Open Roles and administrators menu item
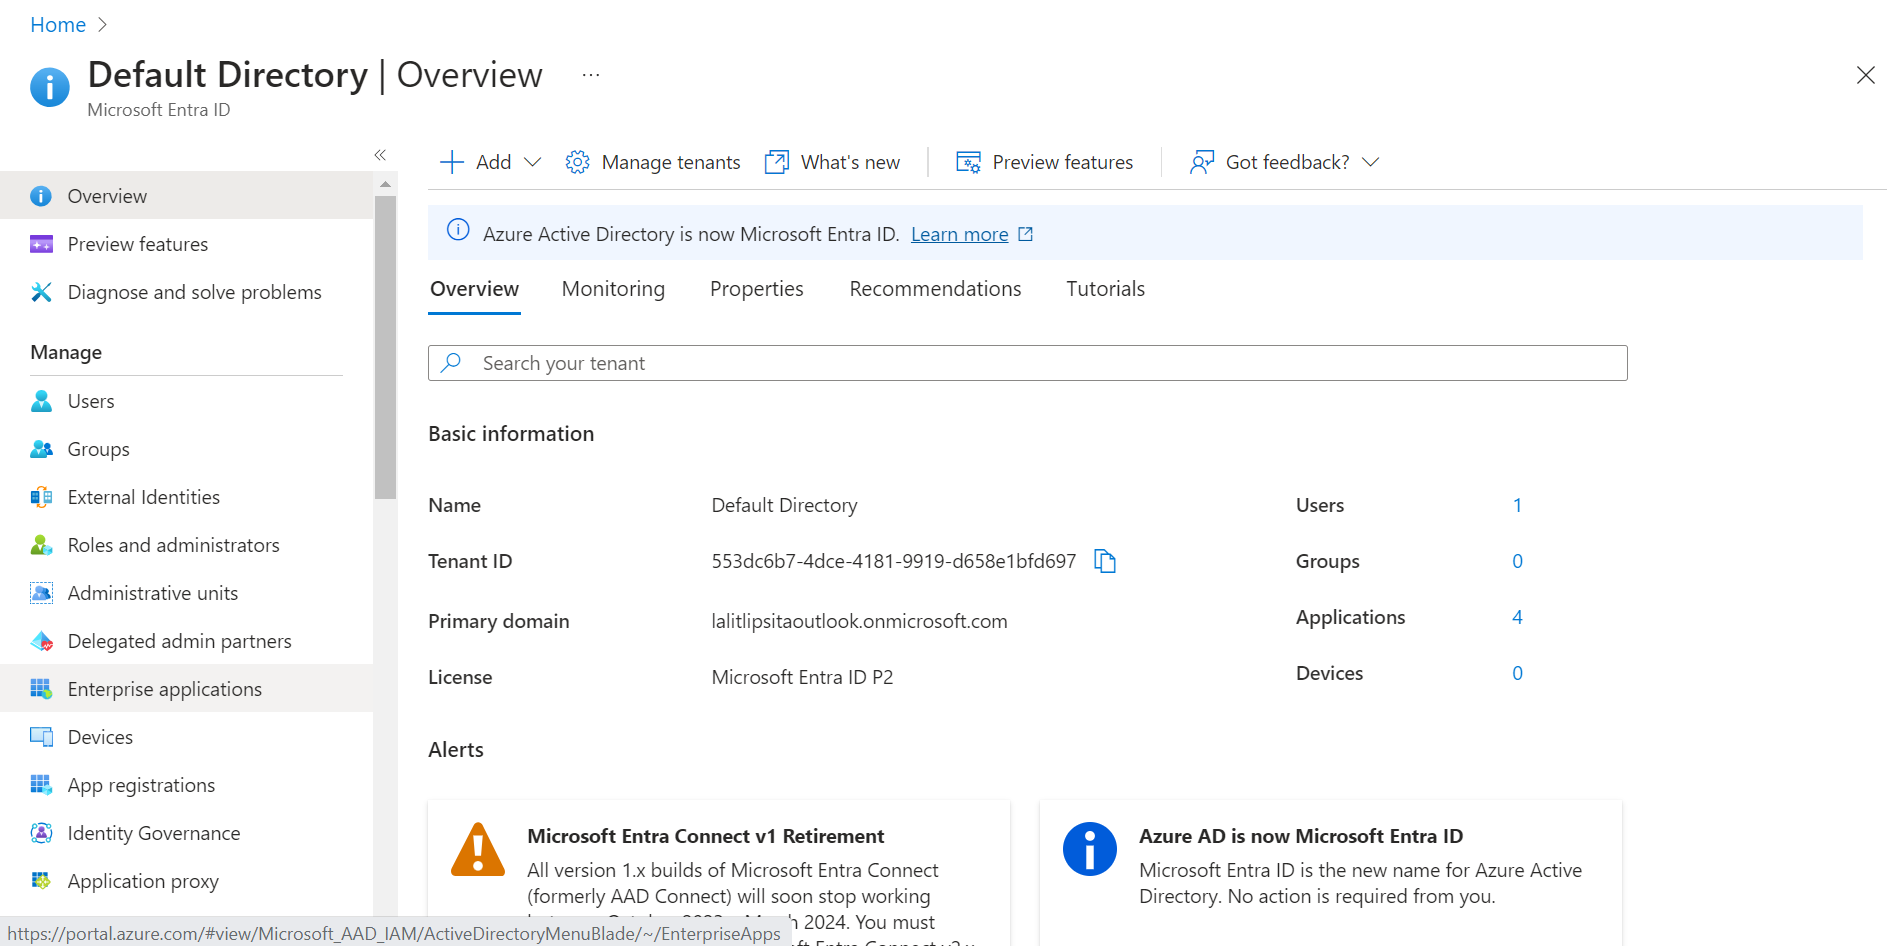Image resolution: width=1887 pixels, height=946 pixels. pos(186,545)
